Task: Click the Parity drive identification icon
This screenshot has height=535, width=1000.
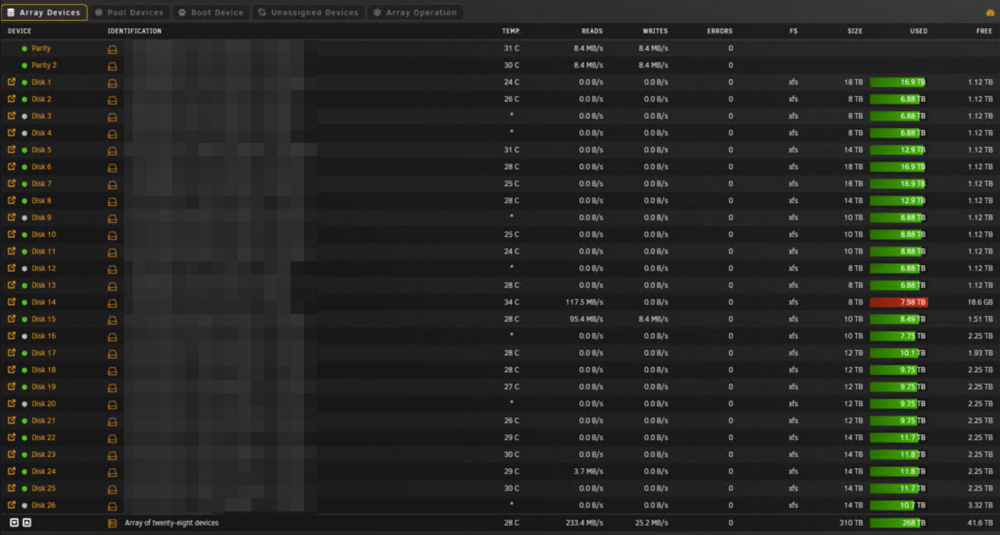Action: [112, 49]
